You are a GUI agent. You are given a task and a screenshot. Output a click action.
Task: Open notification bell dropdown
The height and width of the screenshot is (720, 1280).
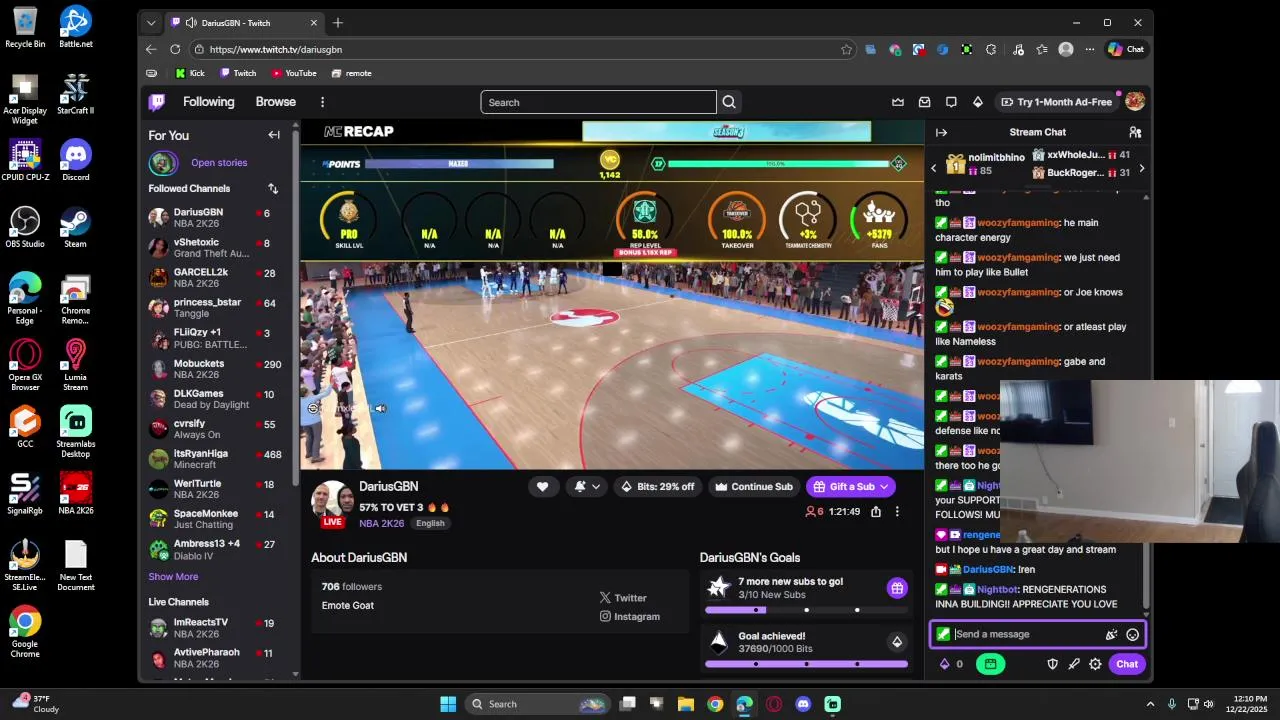coord(587,487)
